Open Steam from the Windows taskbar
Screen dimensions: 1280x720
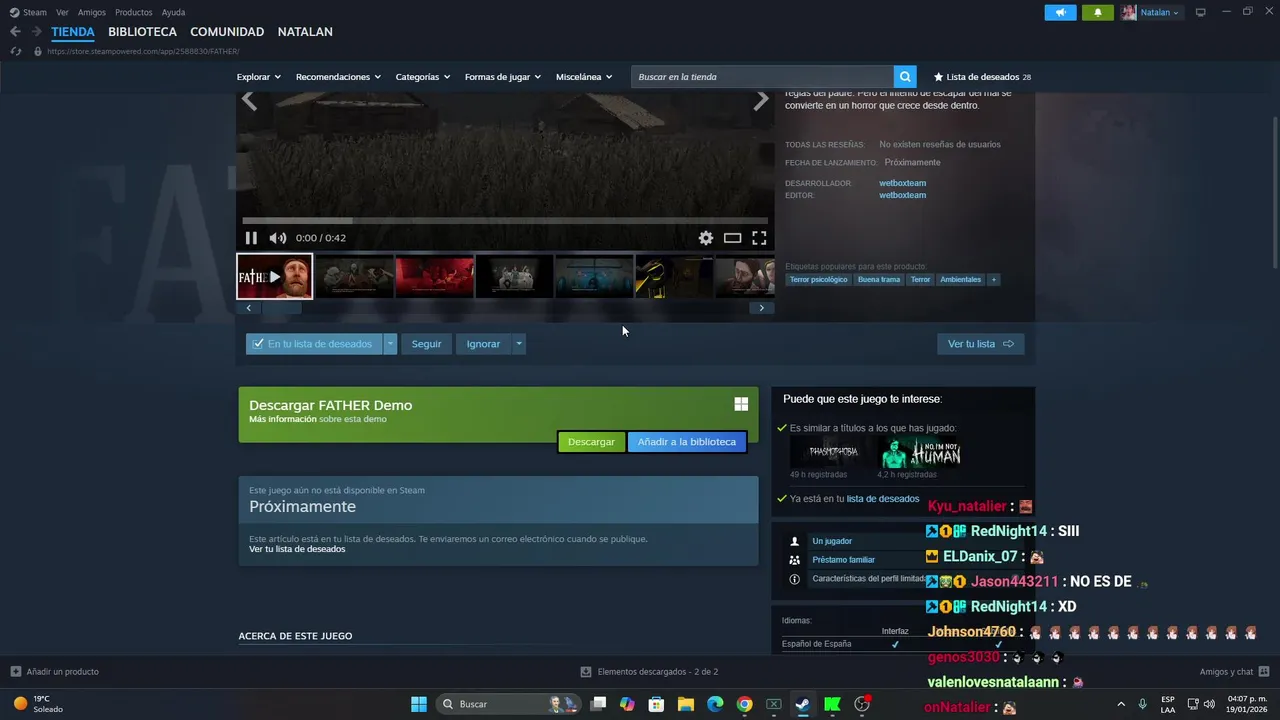click(x=802, y=704)
